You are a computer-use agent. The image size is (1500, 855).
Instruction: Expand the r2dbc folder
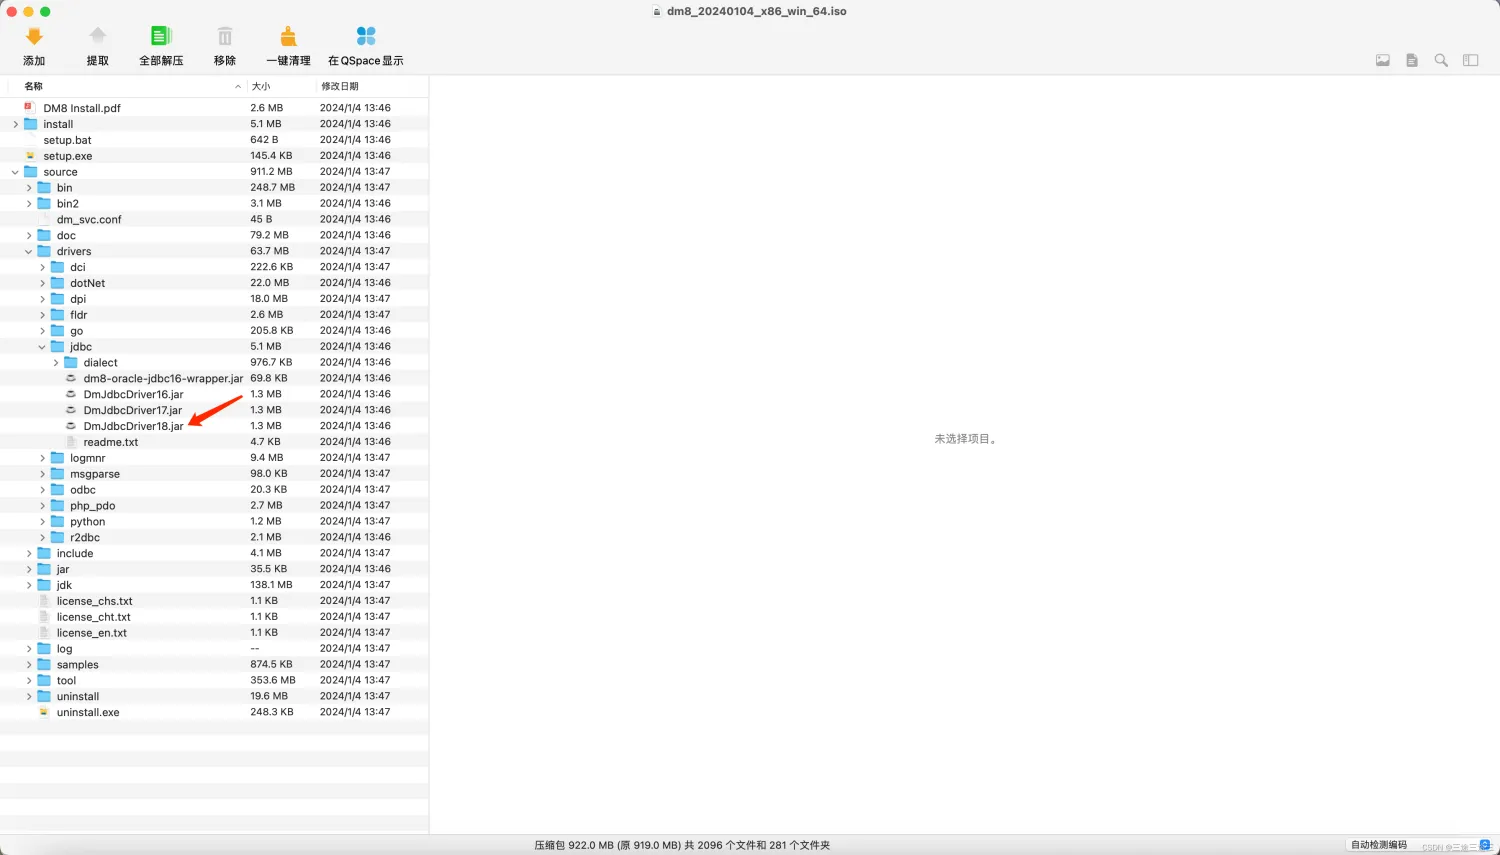point(42,537)
